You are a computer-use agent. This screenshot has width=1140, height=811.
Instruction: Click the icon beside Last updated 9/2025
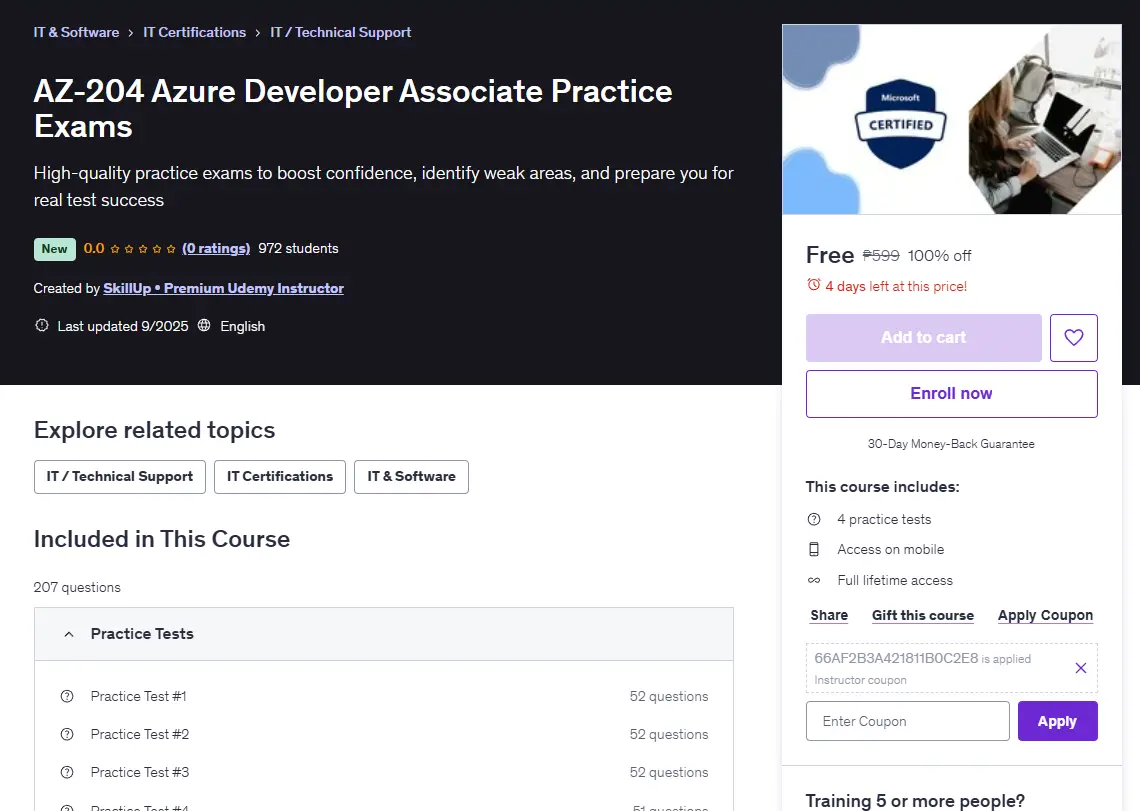41,326
